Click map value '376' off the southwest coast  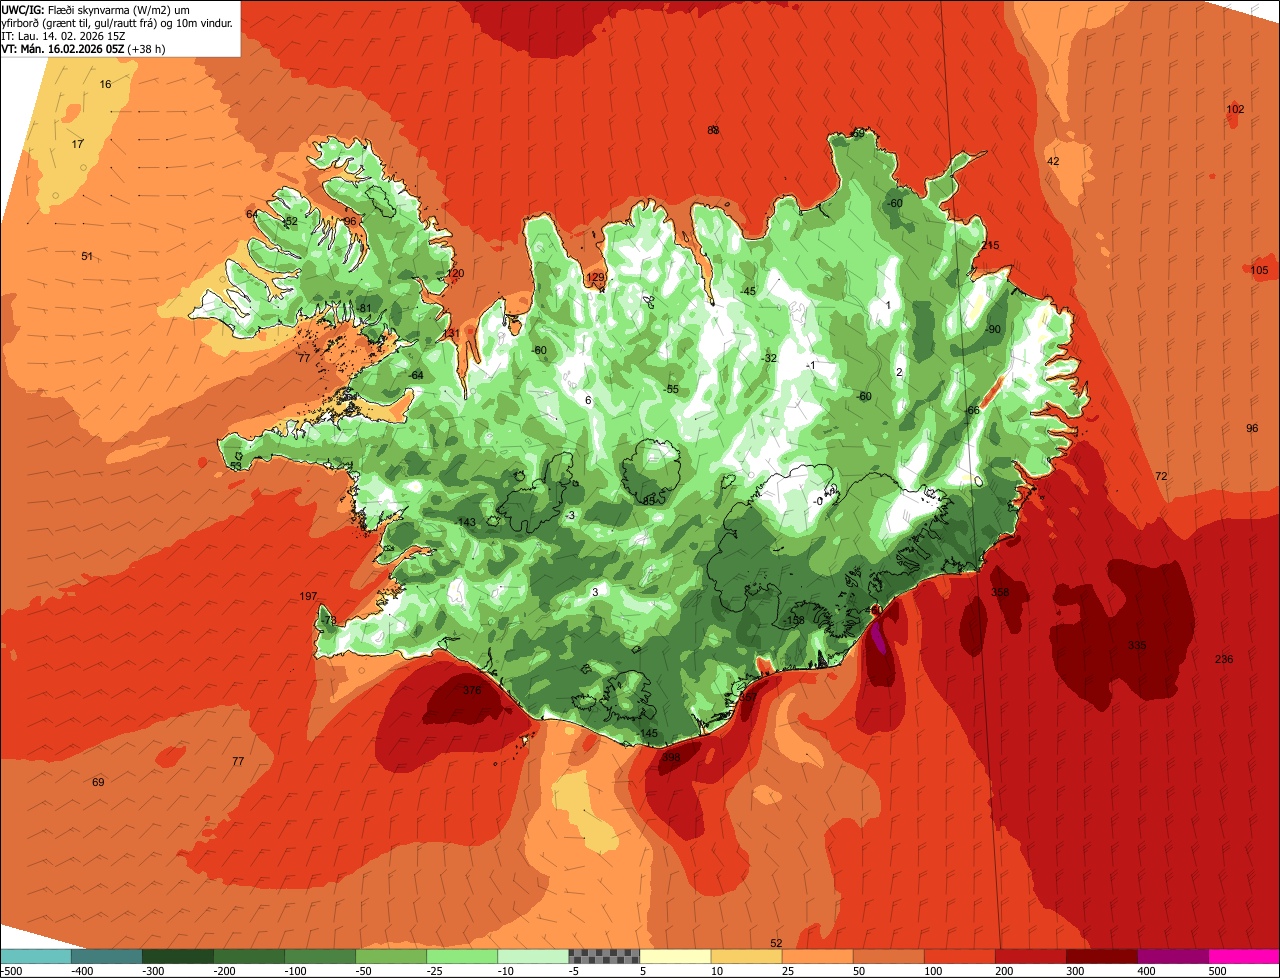pos(472,690)
